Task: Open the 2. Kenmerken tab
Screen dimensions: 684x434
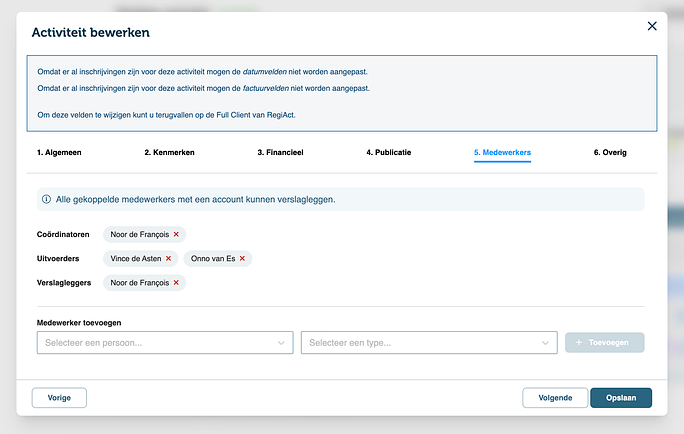Action: [x=169, y=153]
